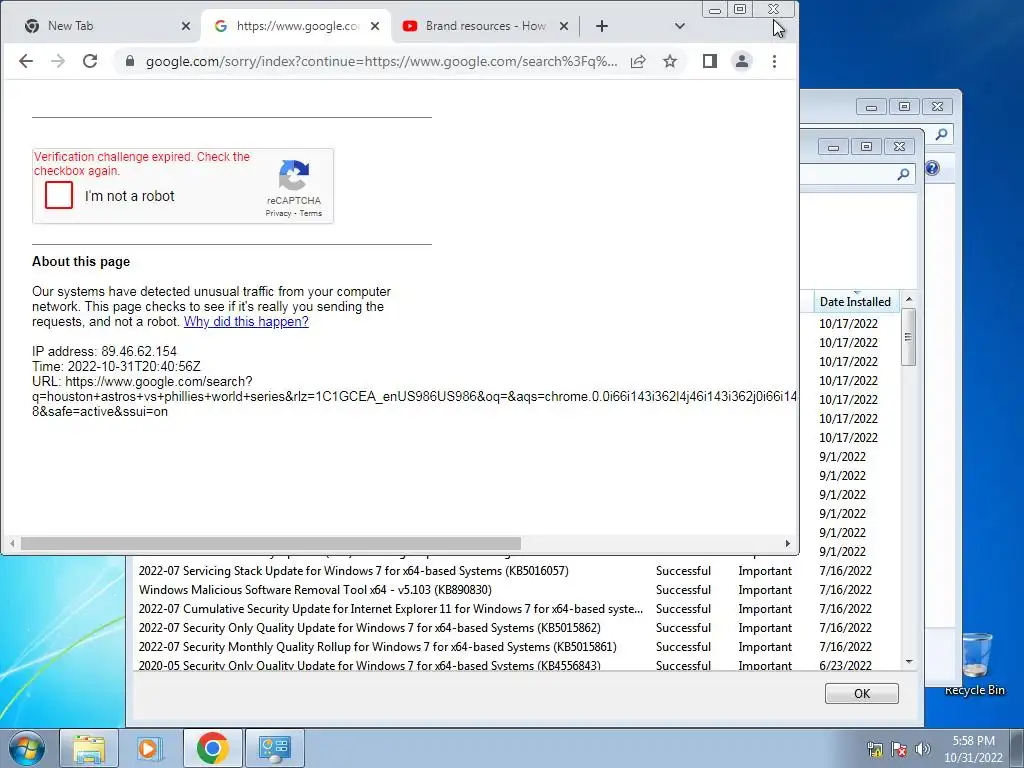The image size is (1024, 768).
Task: Maximize the update history window
Action: point(867,147)
